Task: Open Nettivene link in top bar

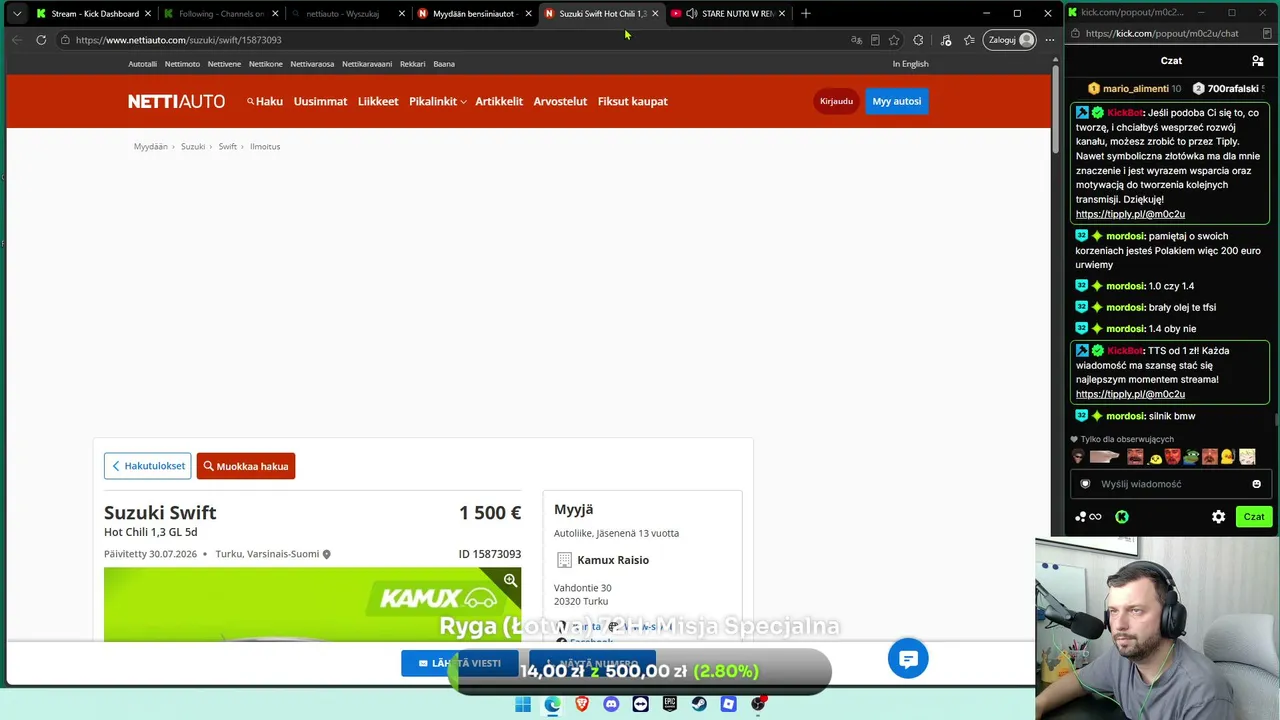Action: coord(224,64)
